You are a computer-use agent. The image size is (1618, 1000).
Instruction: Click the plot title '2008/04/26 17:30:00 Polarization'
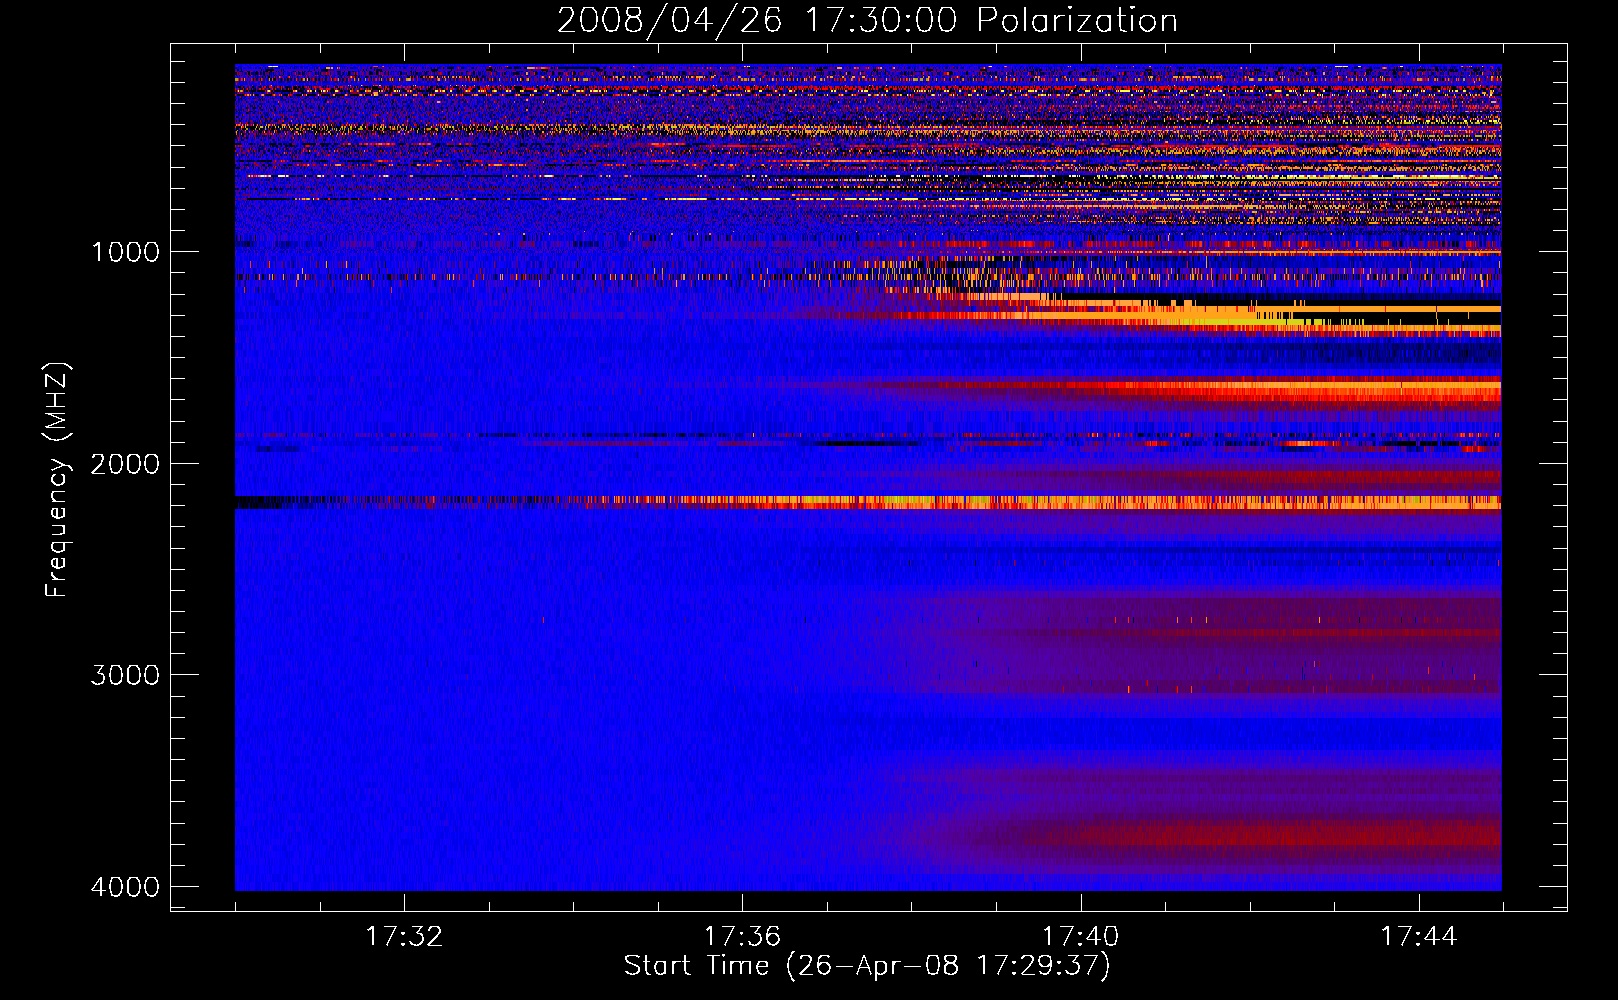[867, 20]
